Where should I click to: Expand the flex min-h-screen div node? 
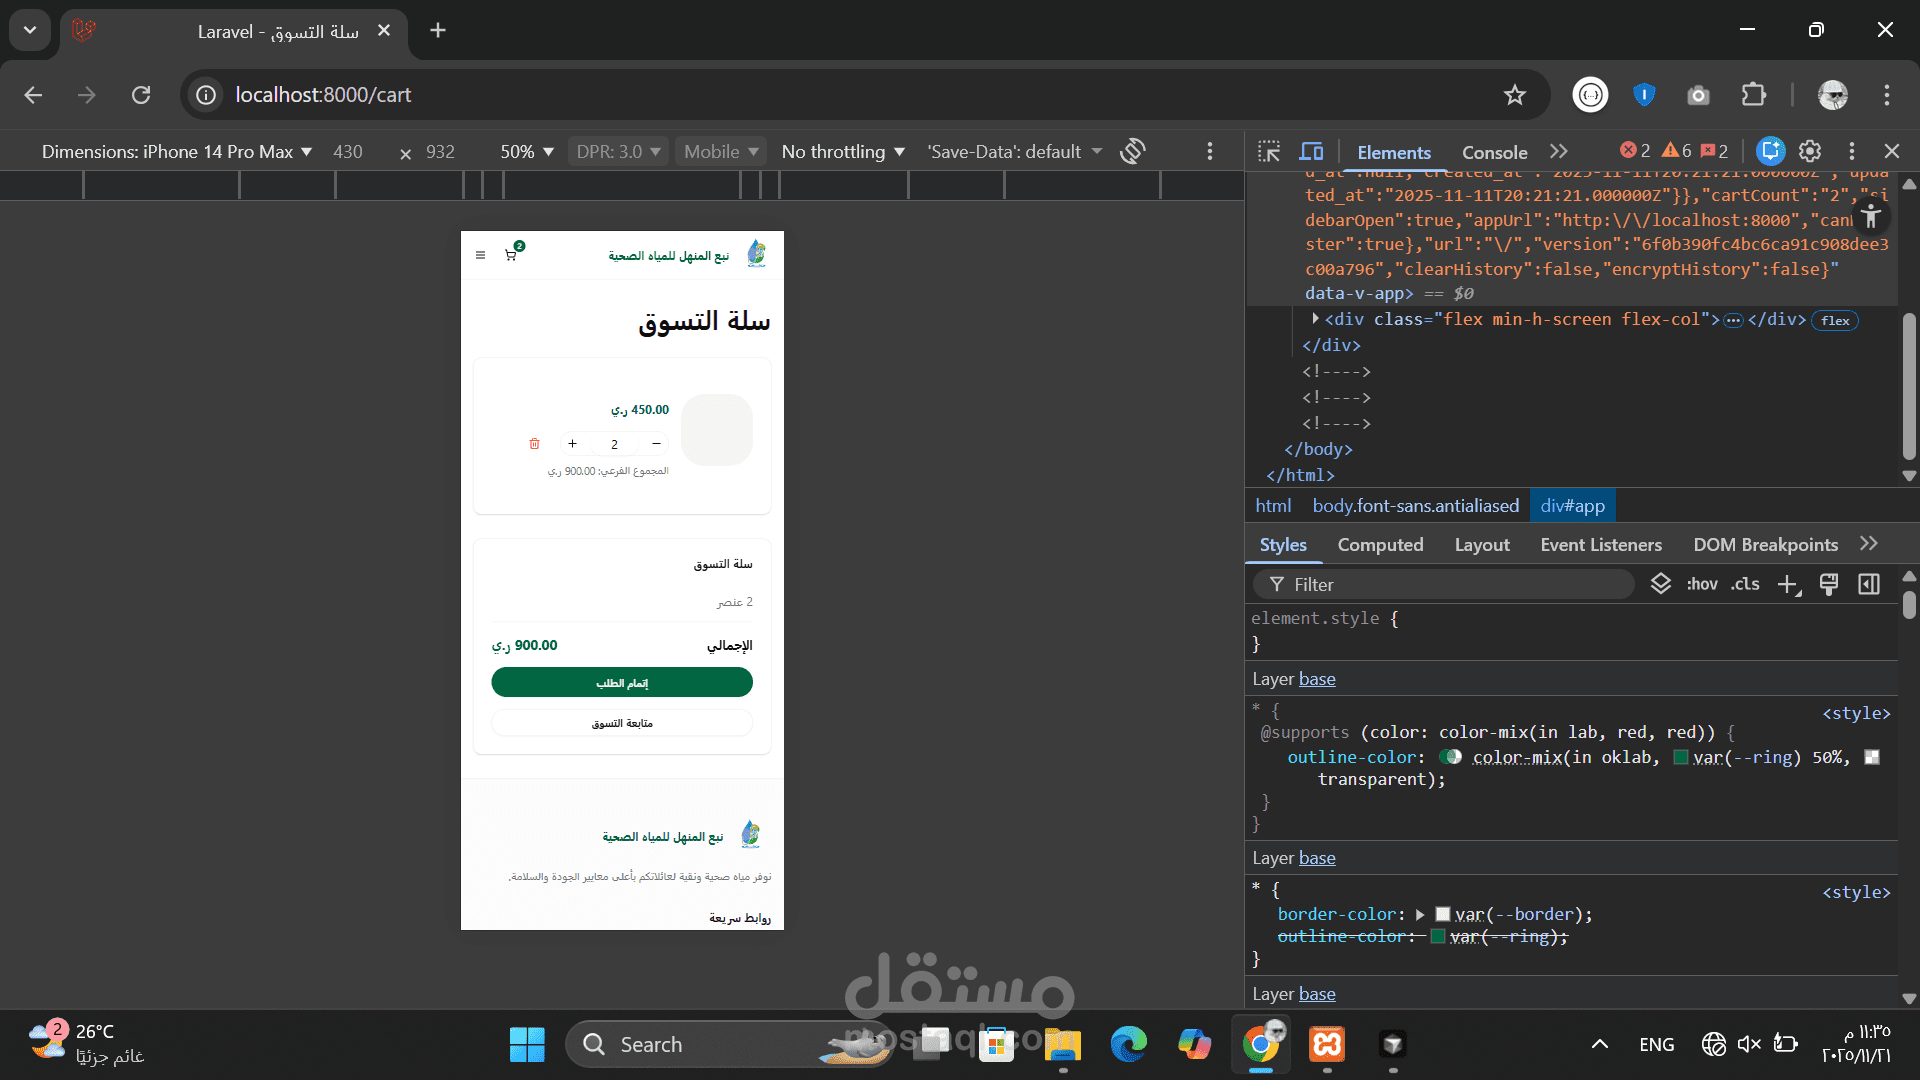tap(1315, 319)
